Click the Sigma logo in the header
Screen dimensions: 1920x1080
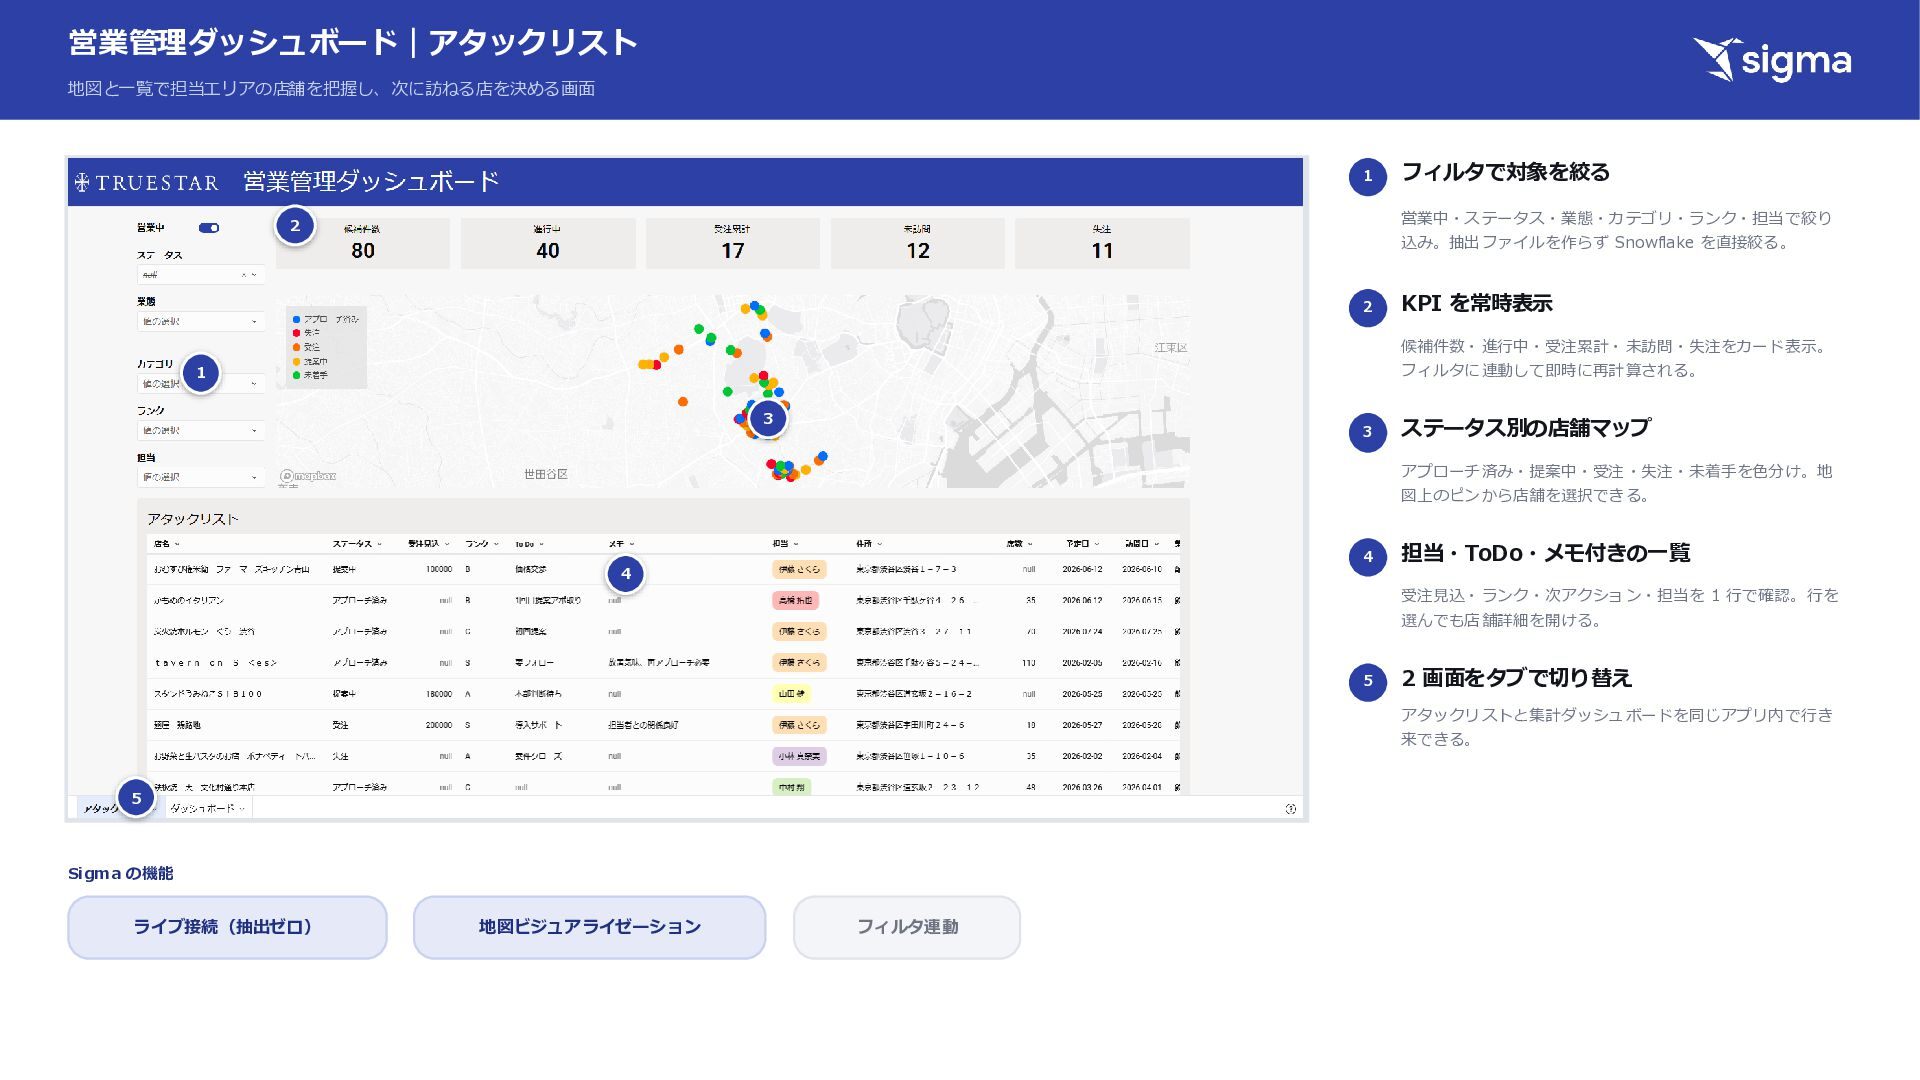(1771, 60)
